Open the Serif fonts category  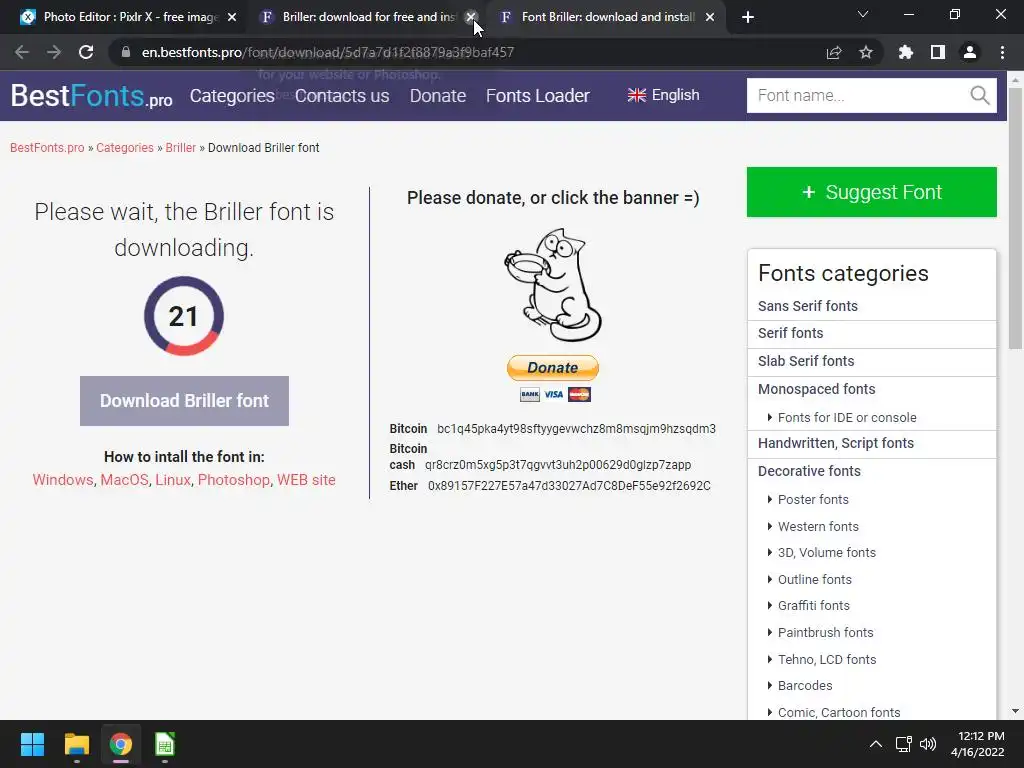click(x=790, y=333)
